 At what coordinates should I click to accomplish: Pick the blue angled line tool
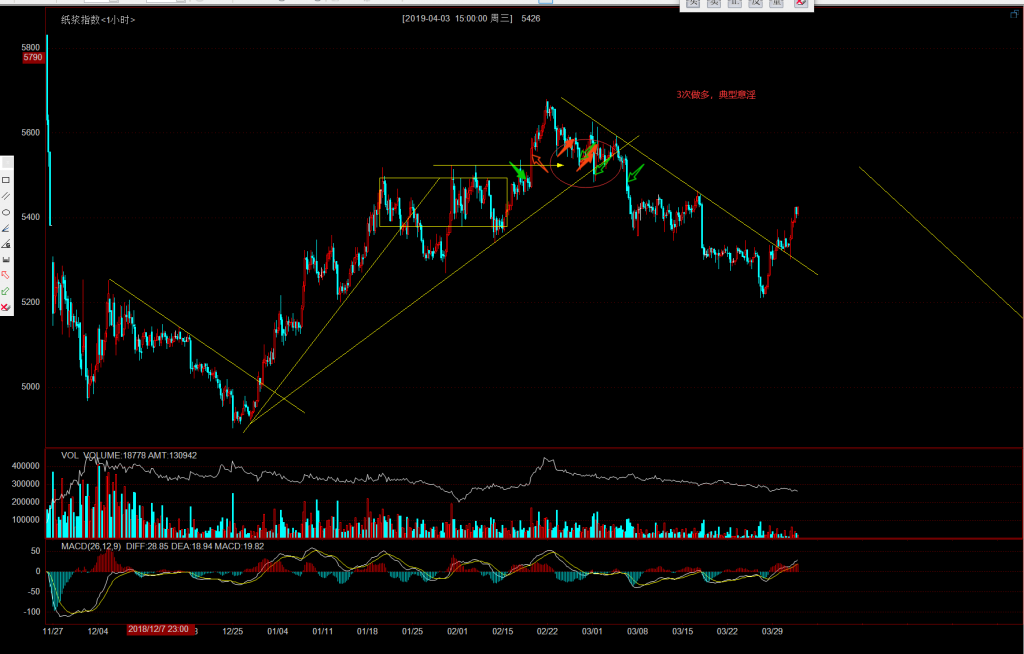(5, 228)
